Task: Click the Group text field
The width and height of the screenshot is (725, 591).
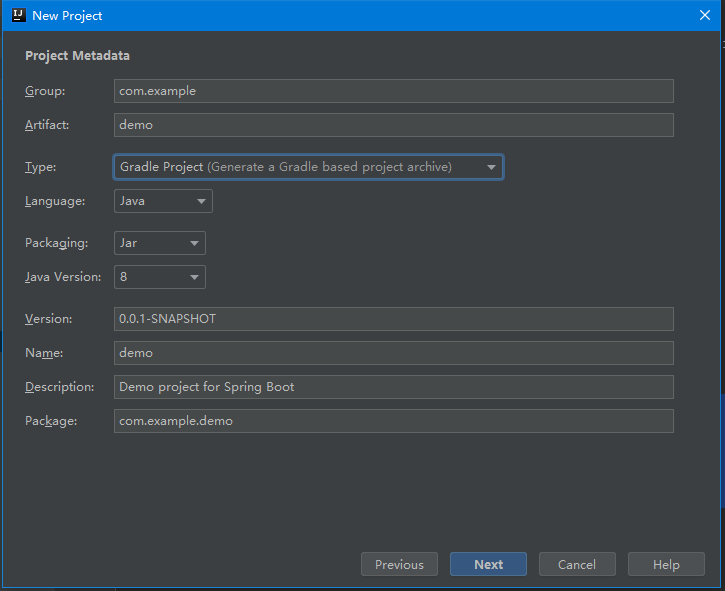Action: point(393,91)
